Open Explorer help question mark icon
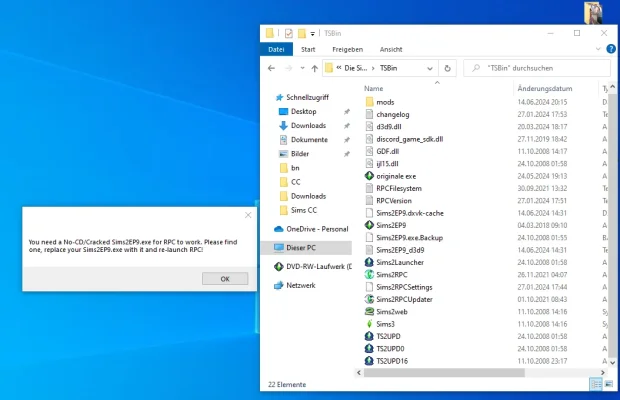 pyautogui.click(x=611, y=49)
